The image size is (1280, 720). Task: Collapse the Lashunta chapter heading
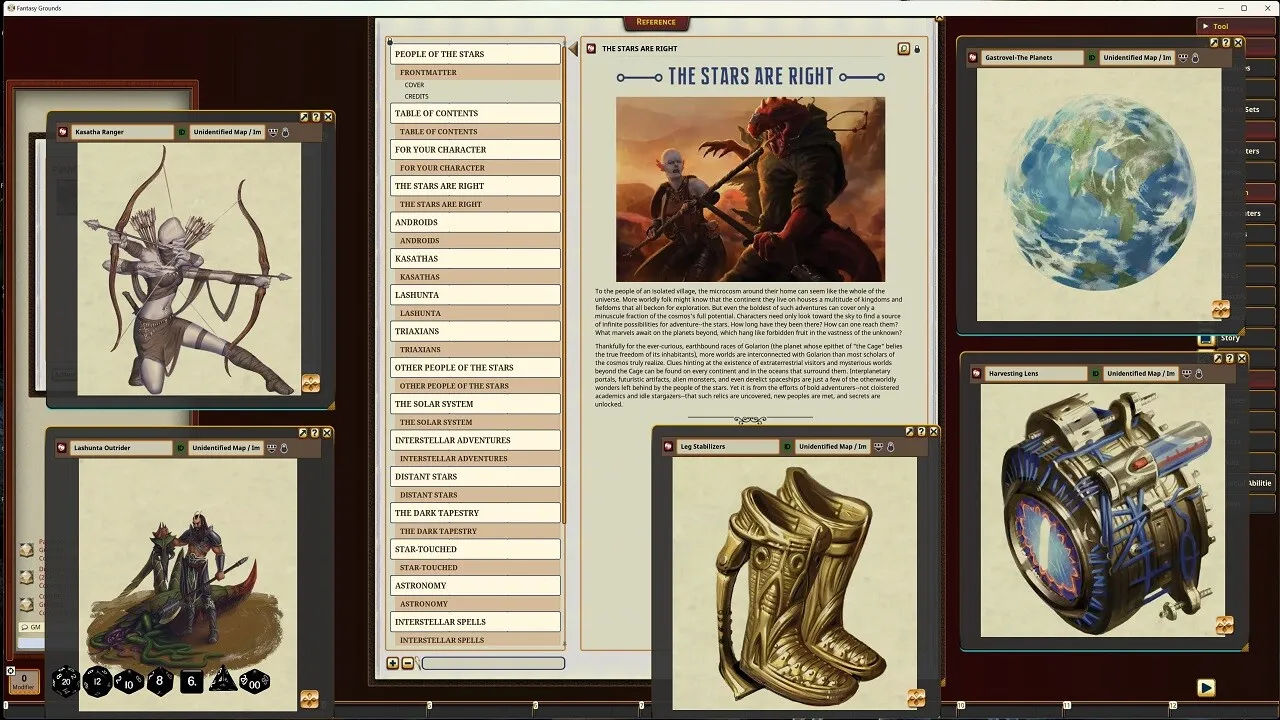coord(475,295)
